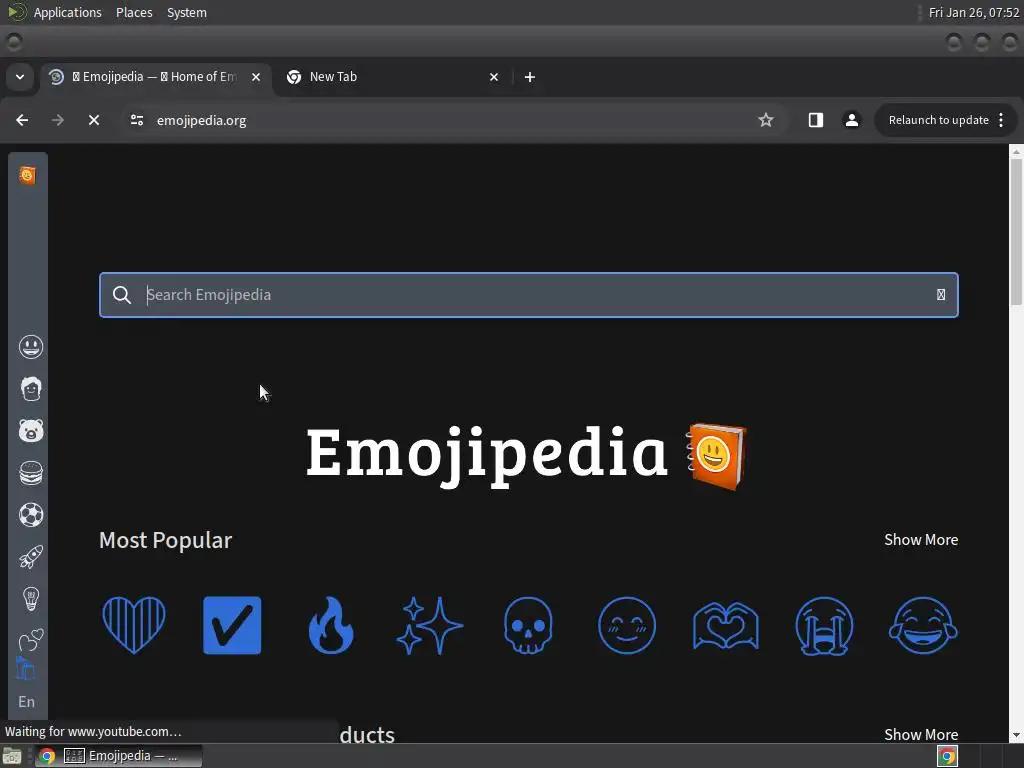Open a new browser tab
This screenshot has height=768, width=1024.
[x=530, y=77]
